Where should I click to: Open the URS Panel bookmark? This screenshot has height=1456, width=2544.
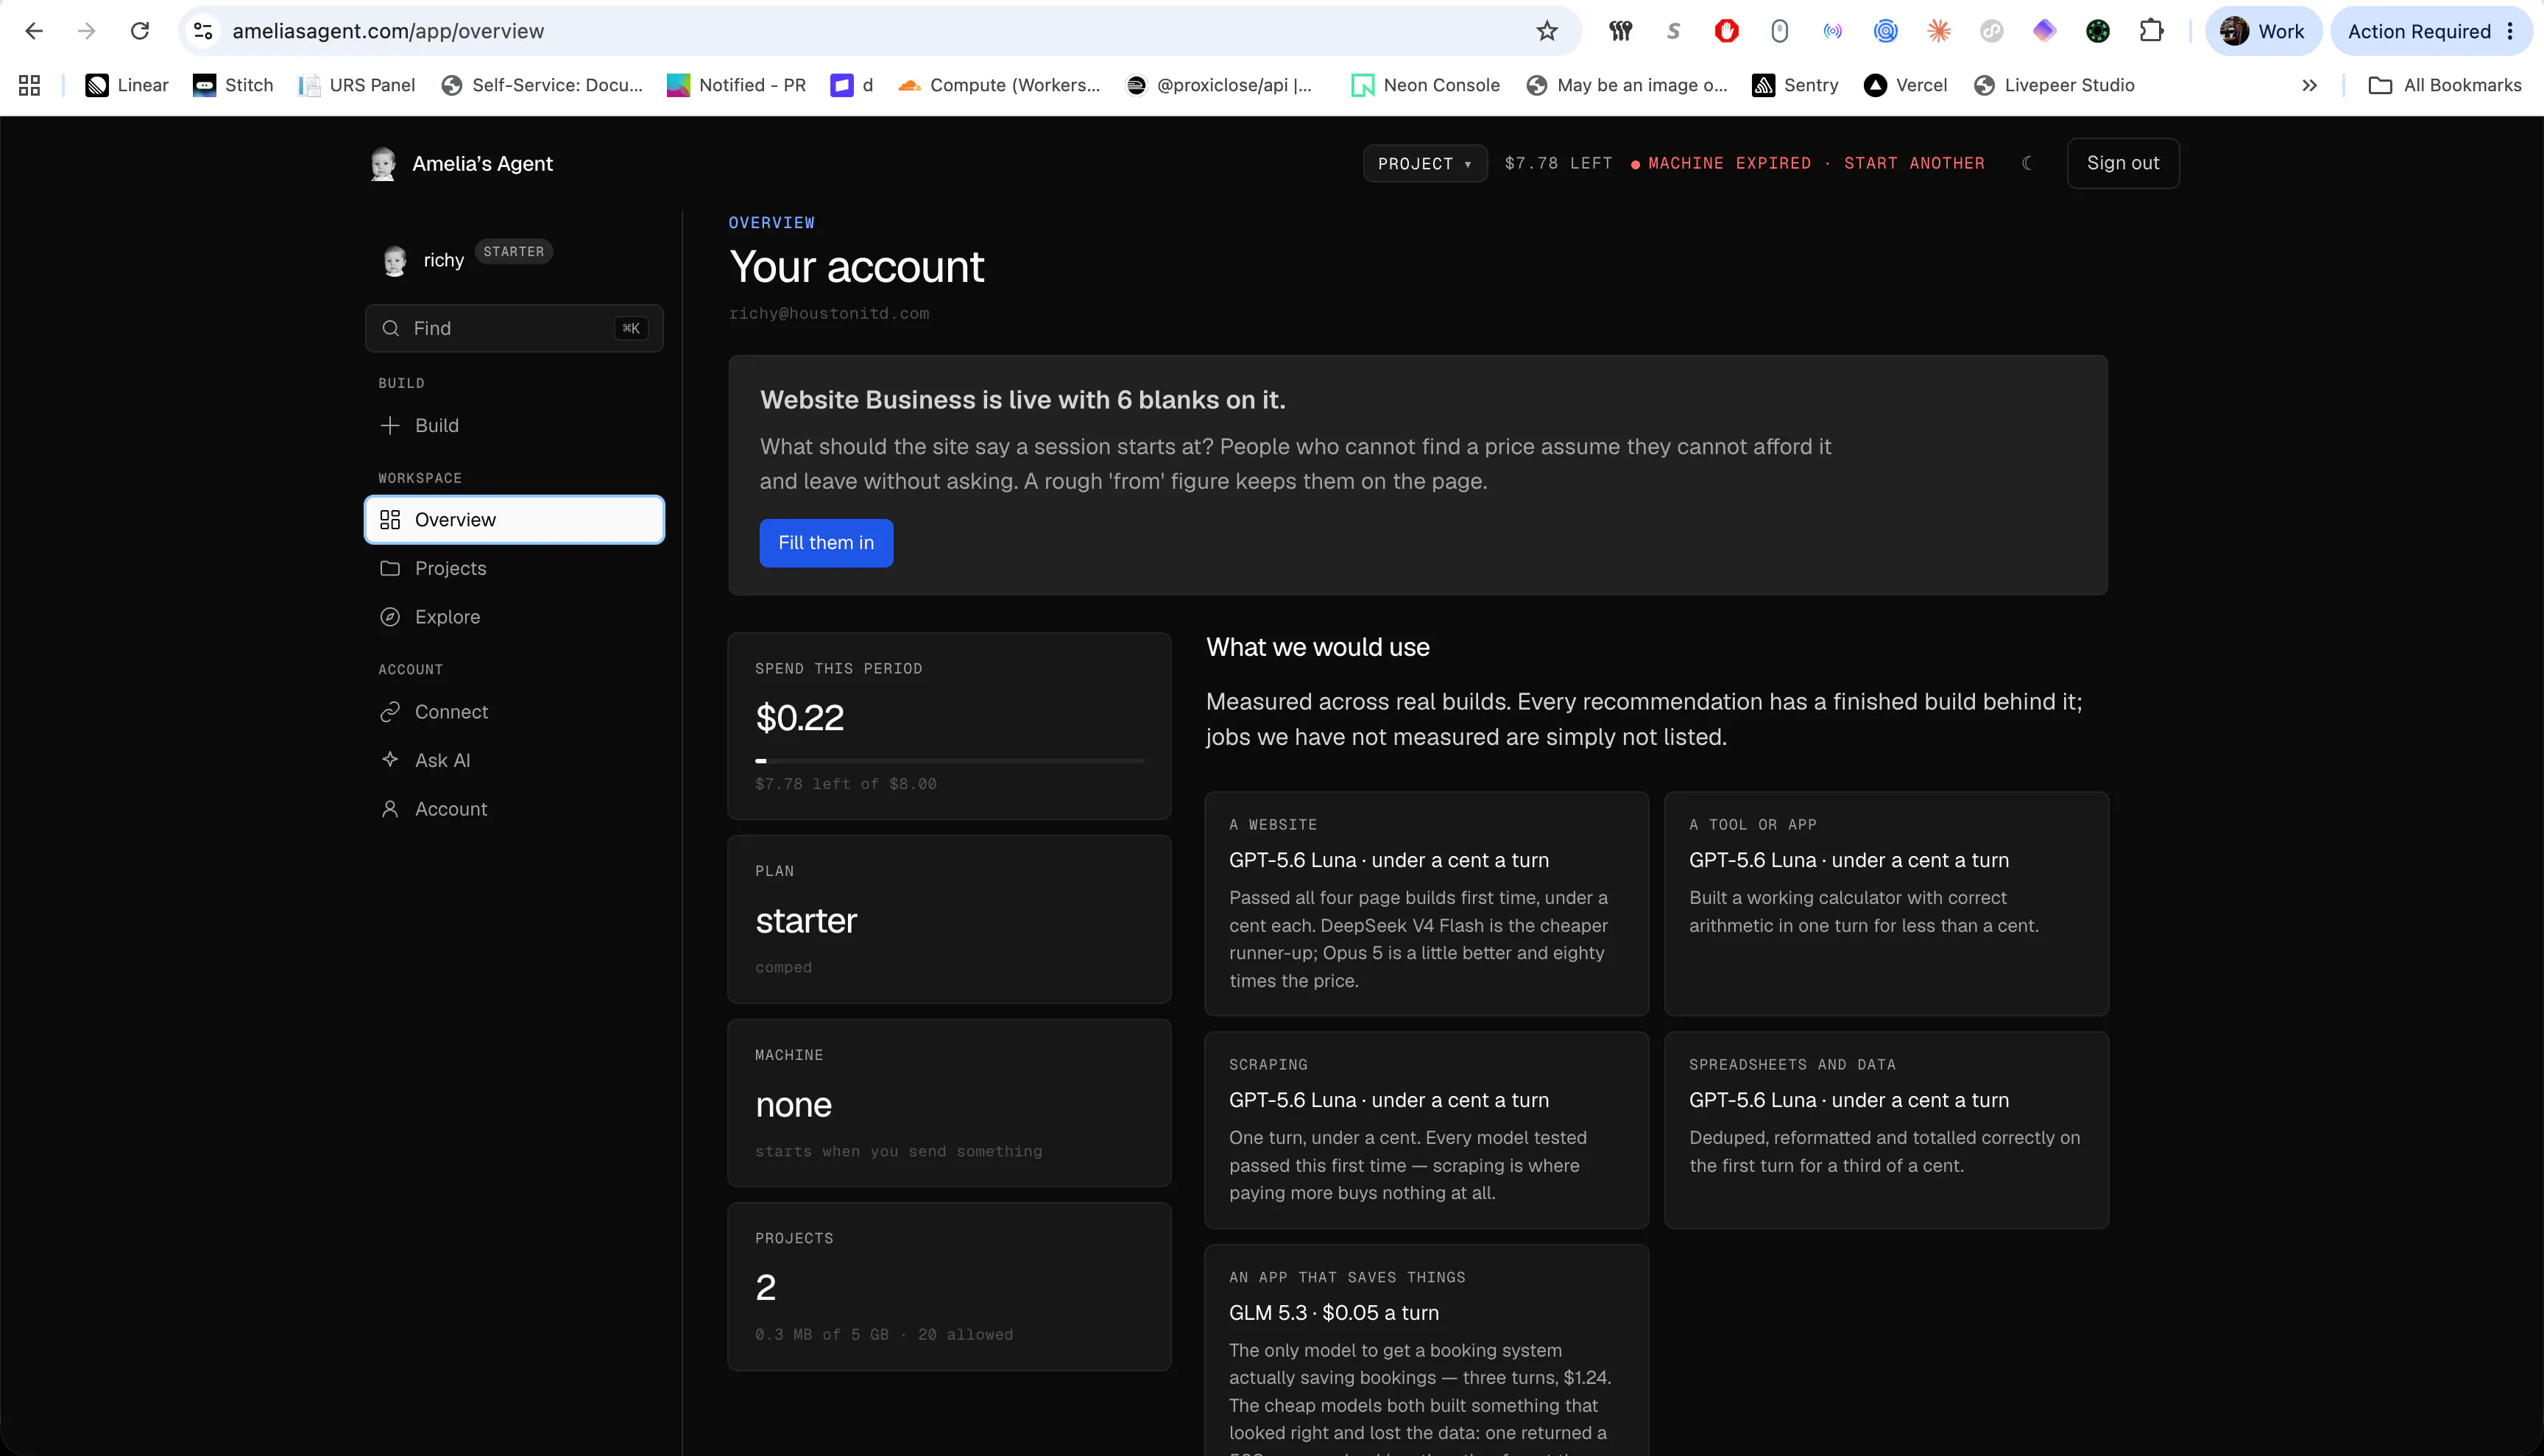[357, 85]
